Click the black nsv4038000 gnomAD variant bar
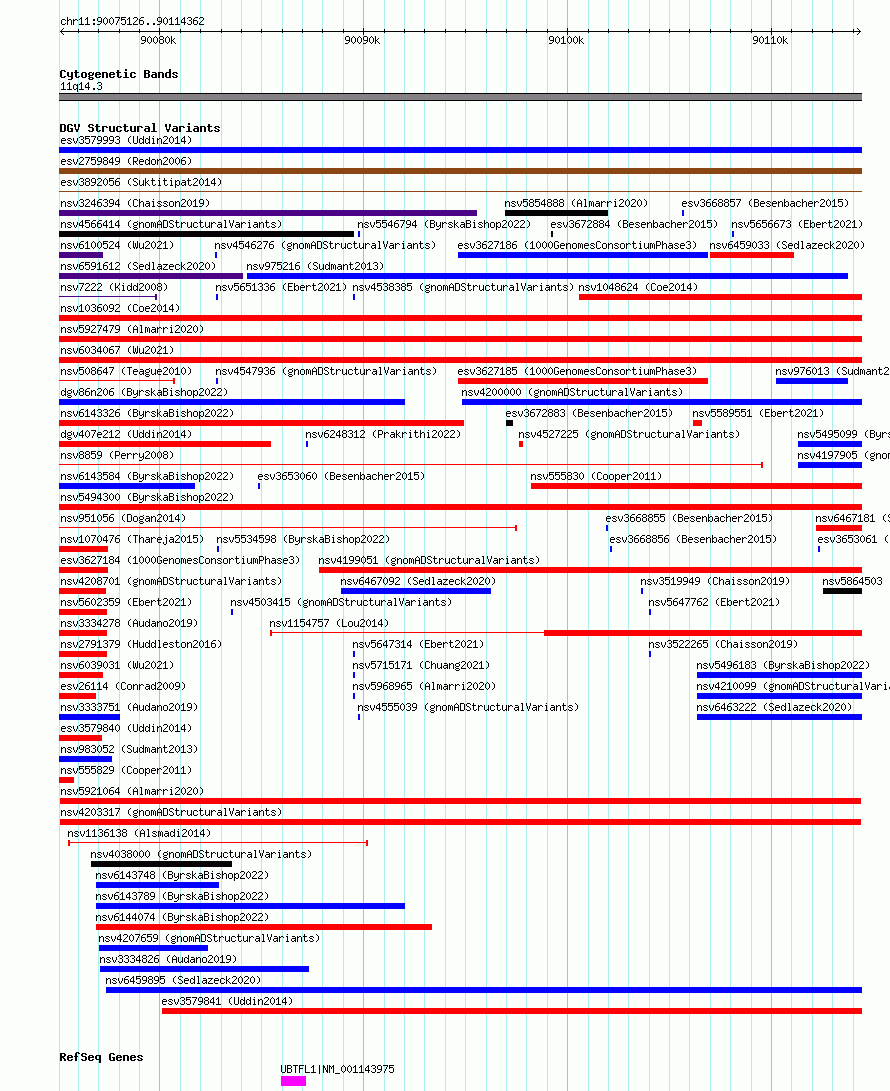The height and width of the screenshot is (1091, 890). click(x=161, y=864)
